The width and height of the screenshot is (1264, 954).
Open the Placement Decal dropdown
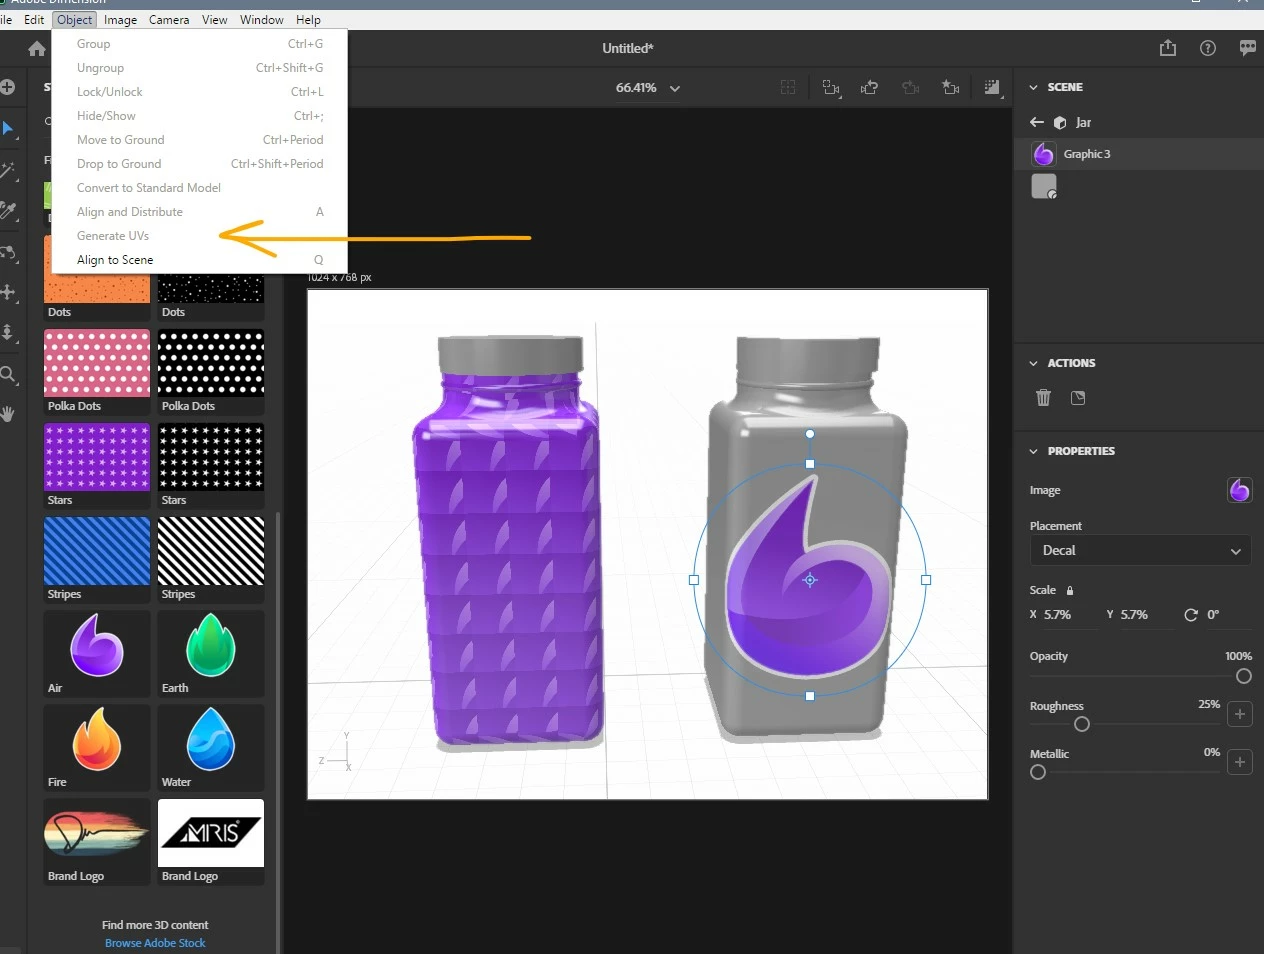pyautogui.click(x=1140, y=550)
